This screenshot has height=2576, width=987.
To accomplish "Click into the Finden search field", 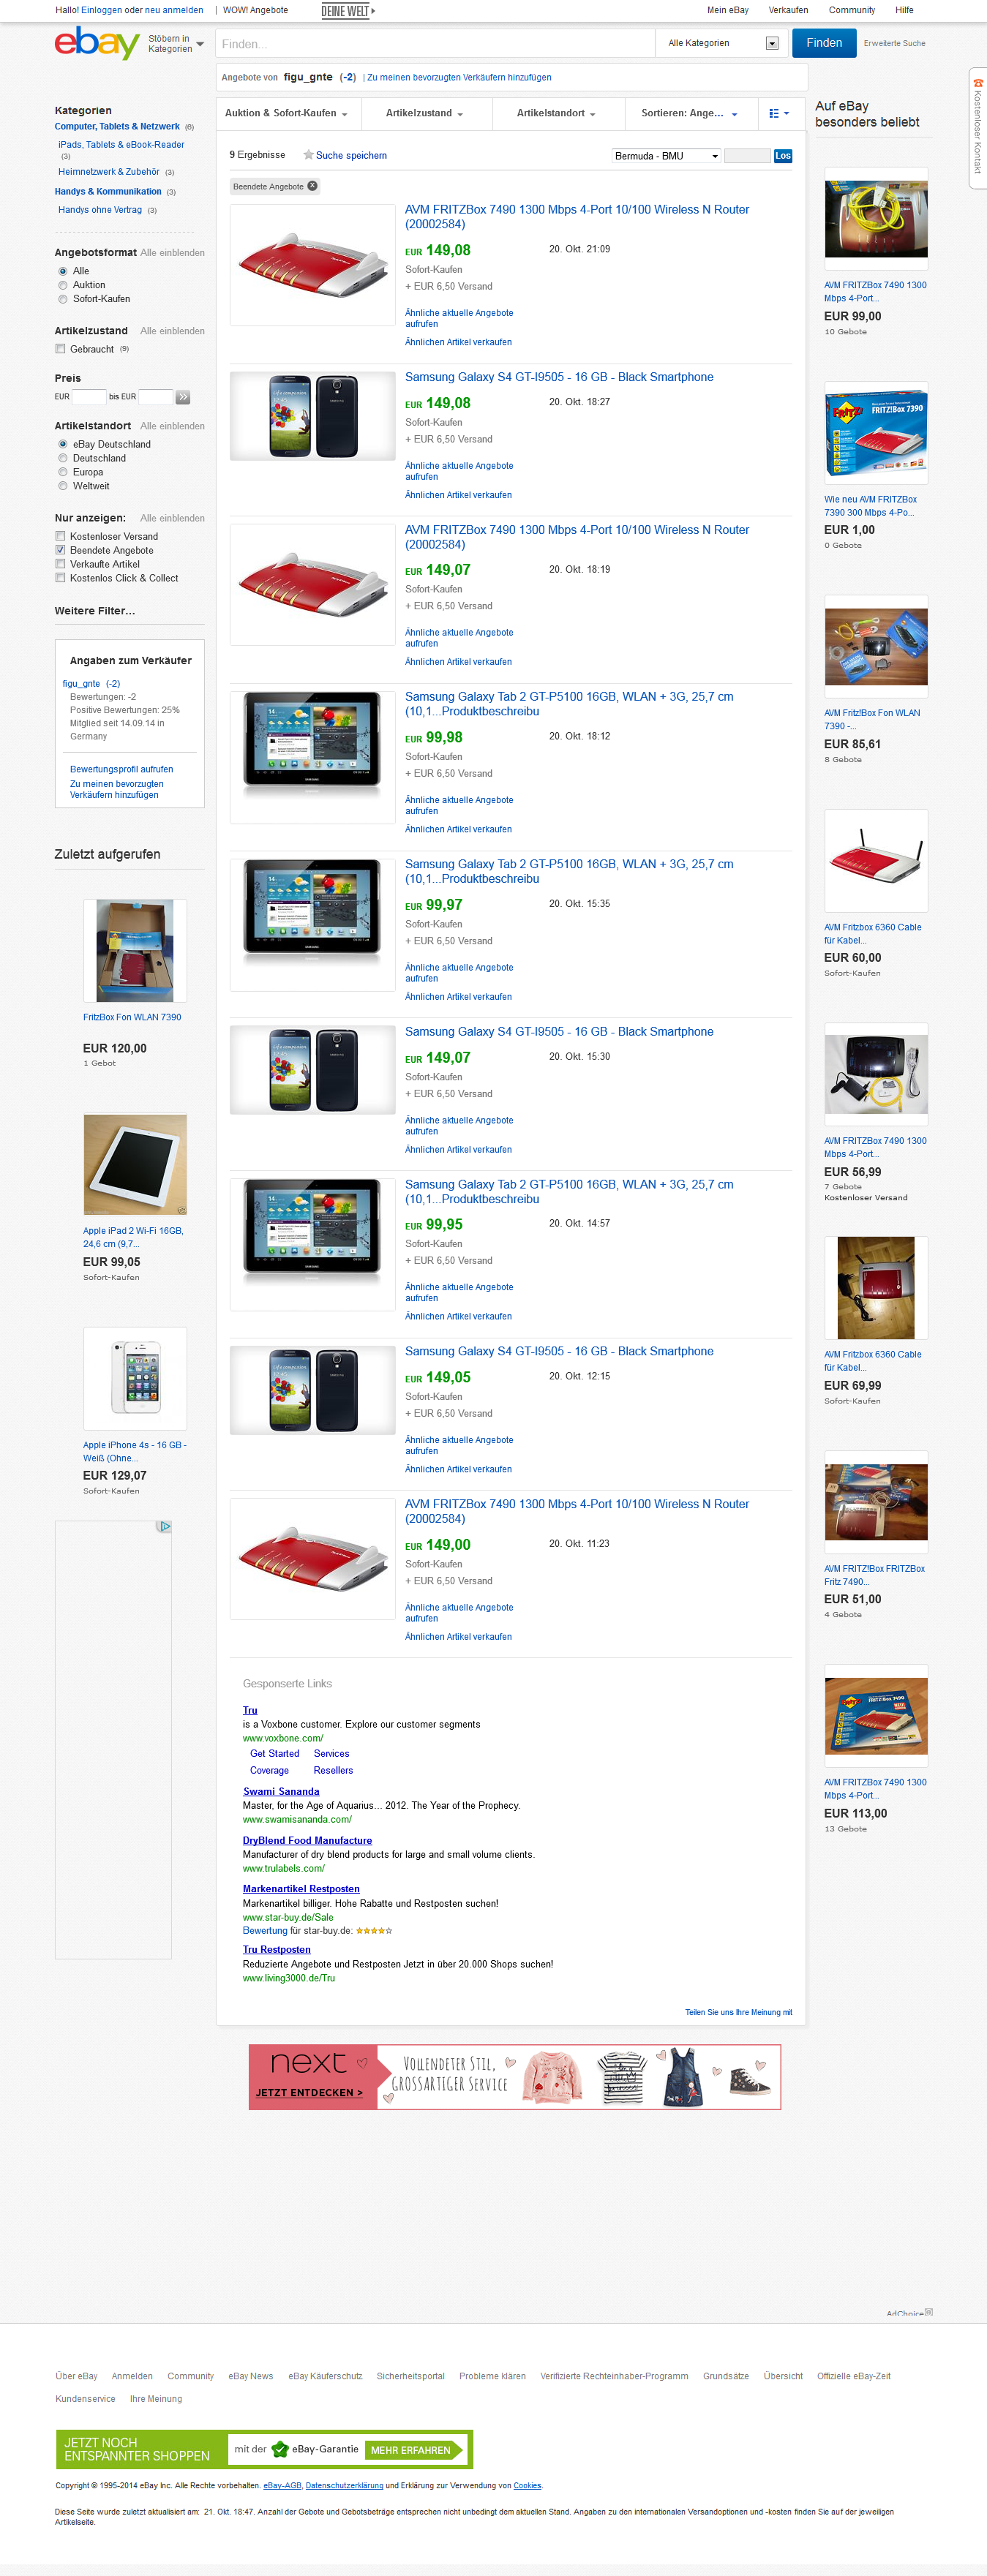I will pos(435,43).
